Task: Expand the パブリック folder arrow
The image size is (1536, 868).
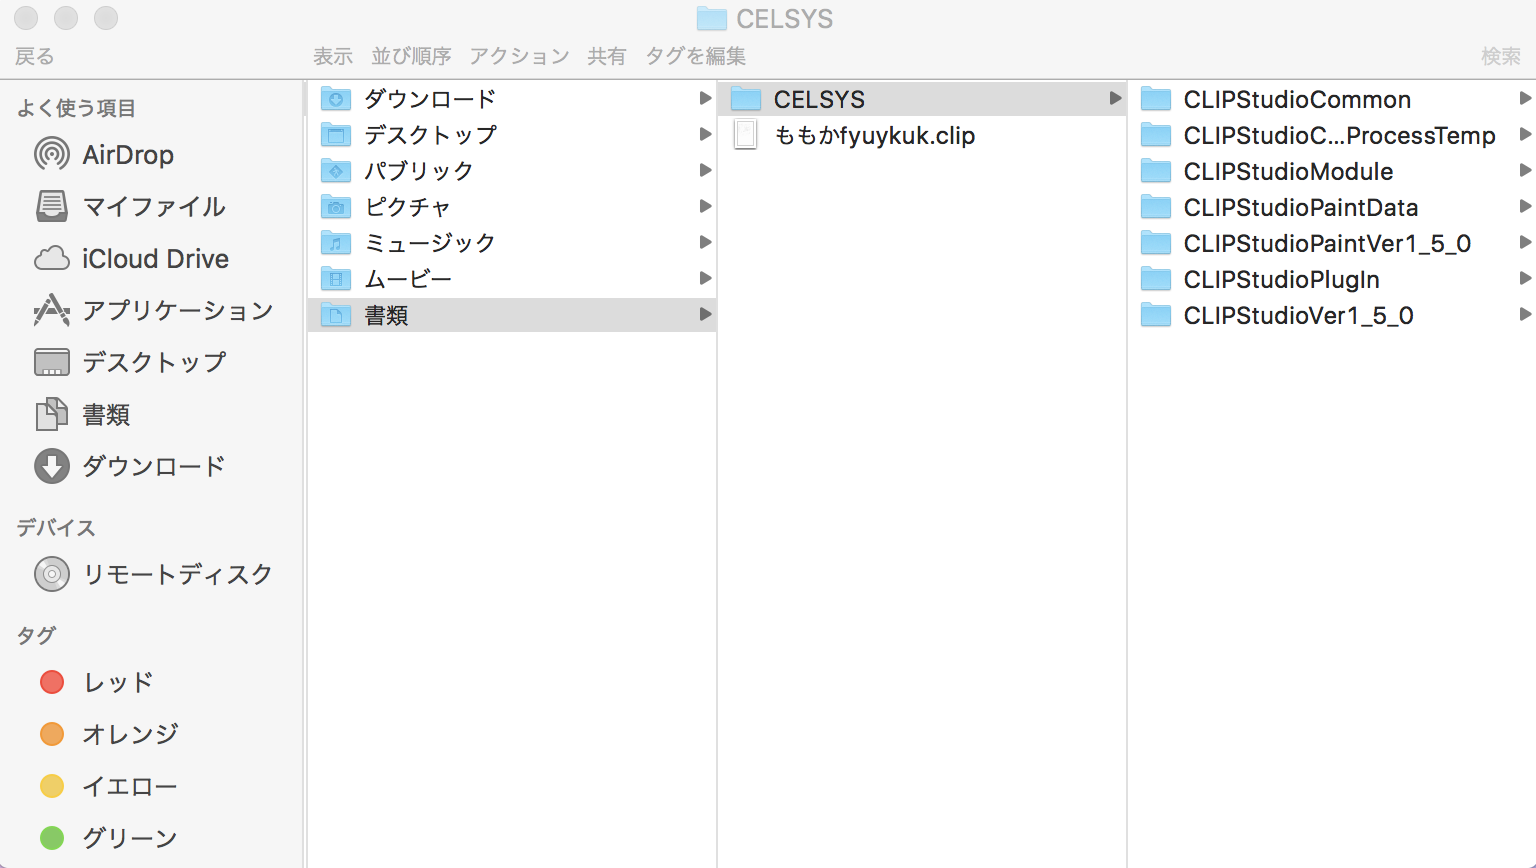Action: pyautogui.click(x=705, y=170)
